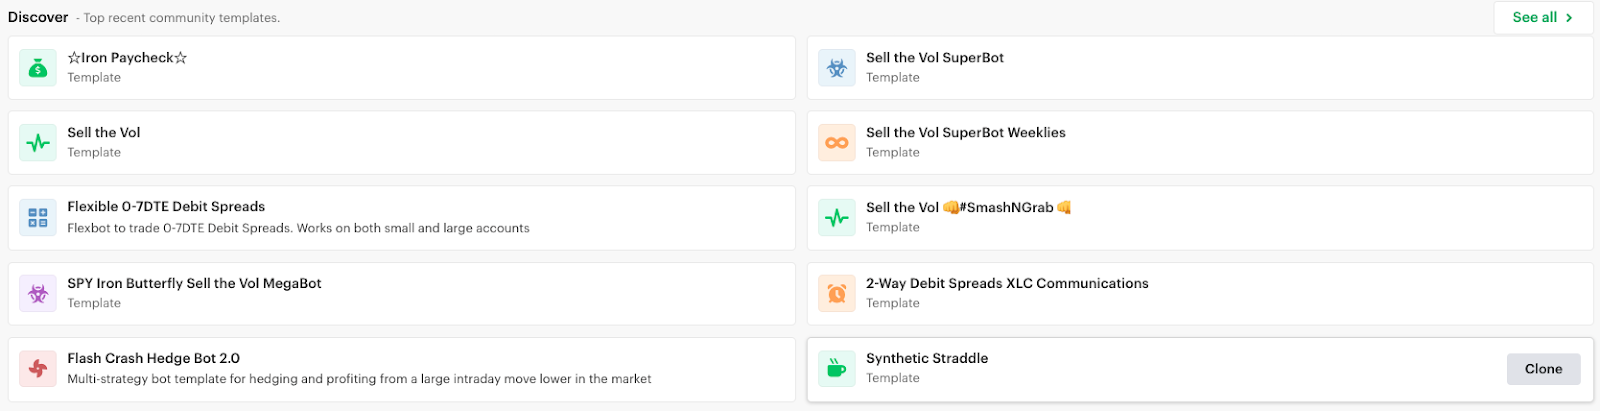This screenshot has height=411, width=1600.
Task: Select the SPY Iron Butterfly Sell the Vol MegaBot title
Action: 194,283
